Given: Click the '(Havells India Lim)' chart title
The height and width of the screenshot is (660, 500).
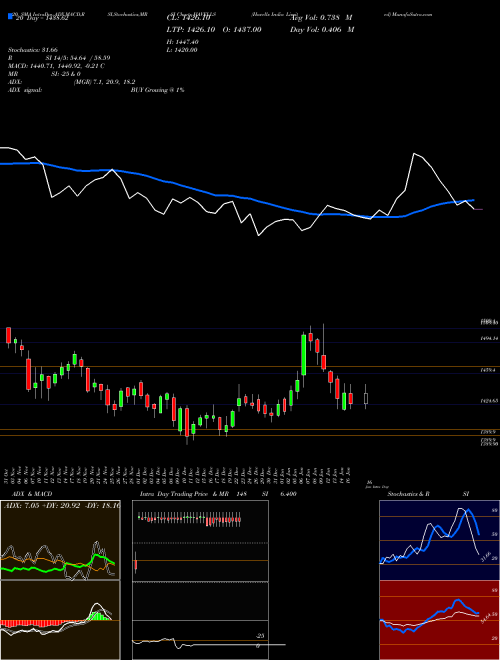Looking at the screenshot, I should tap(274, 14).
